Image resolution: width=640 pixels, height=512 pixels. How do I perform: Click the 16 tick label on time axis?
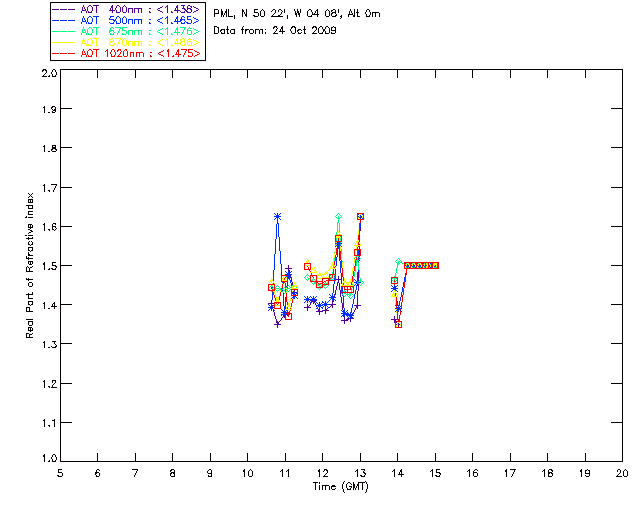pyautogui.click(x=472, y=473)
